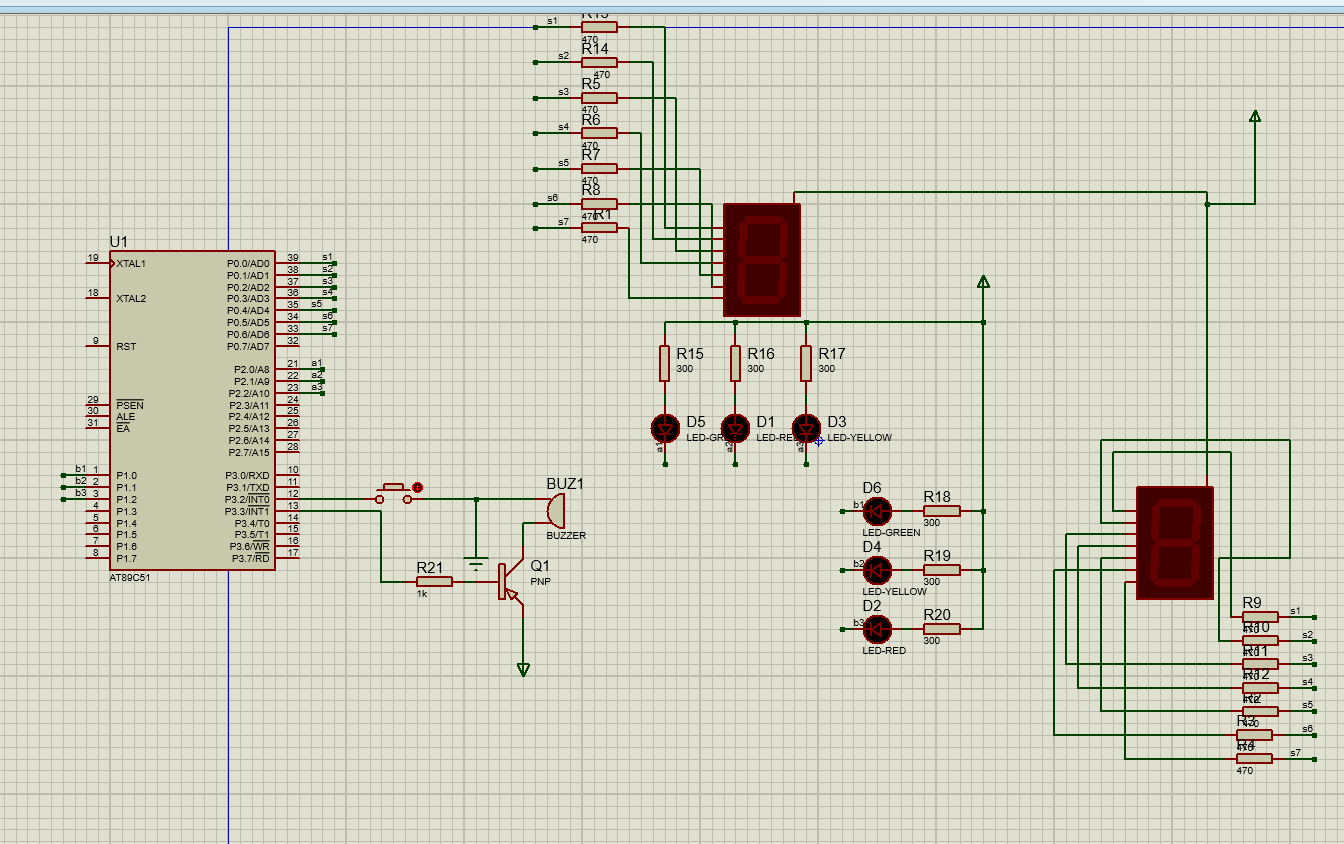
Task: Click the AT89C51 part name text
Action: pyautogui.click(x=132, y=577)
